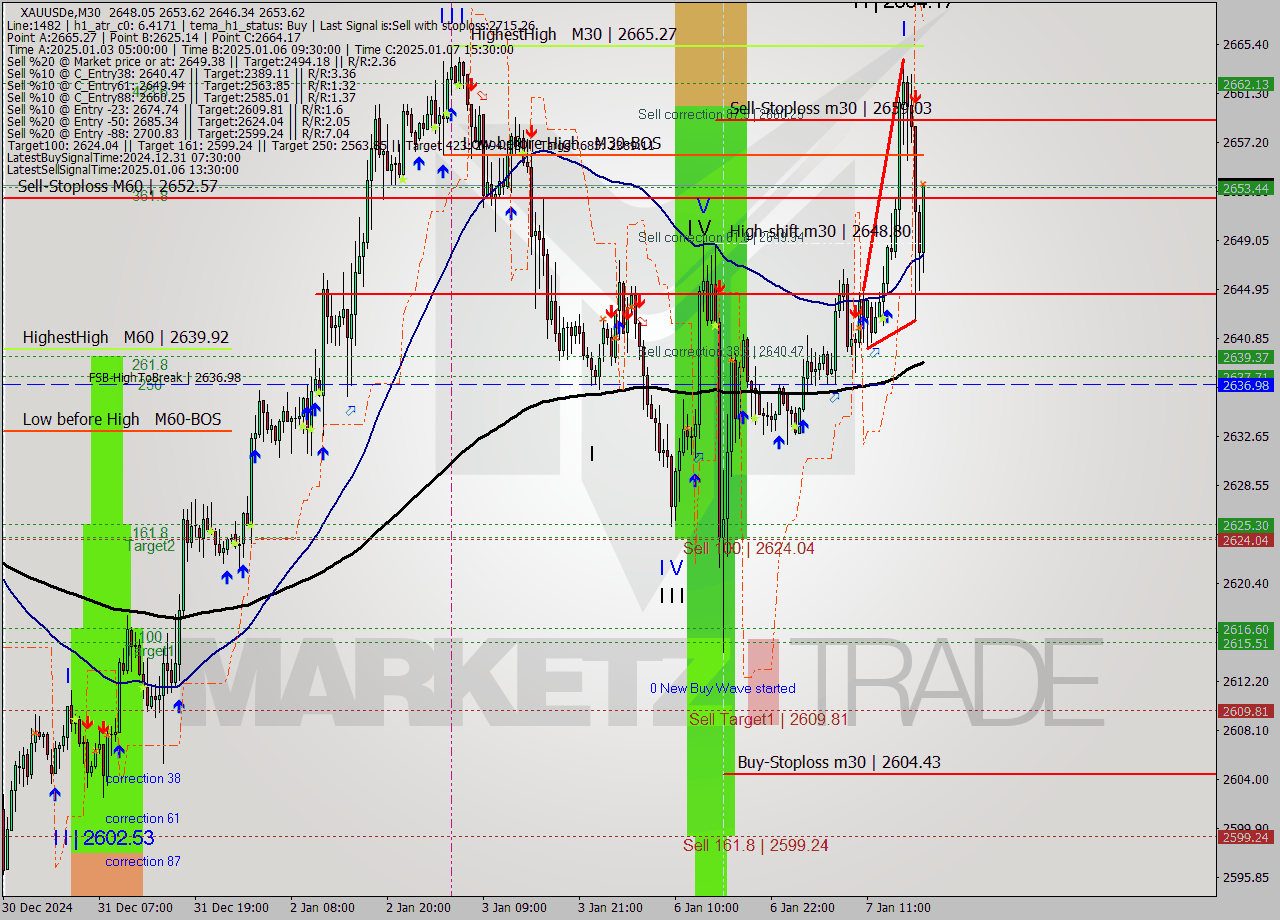Click the green 2616.60 price tag
This screenshot has height=920, width=1280.
[1244, 629]
